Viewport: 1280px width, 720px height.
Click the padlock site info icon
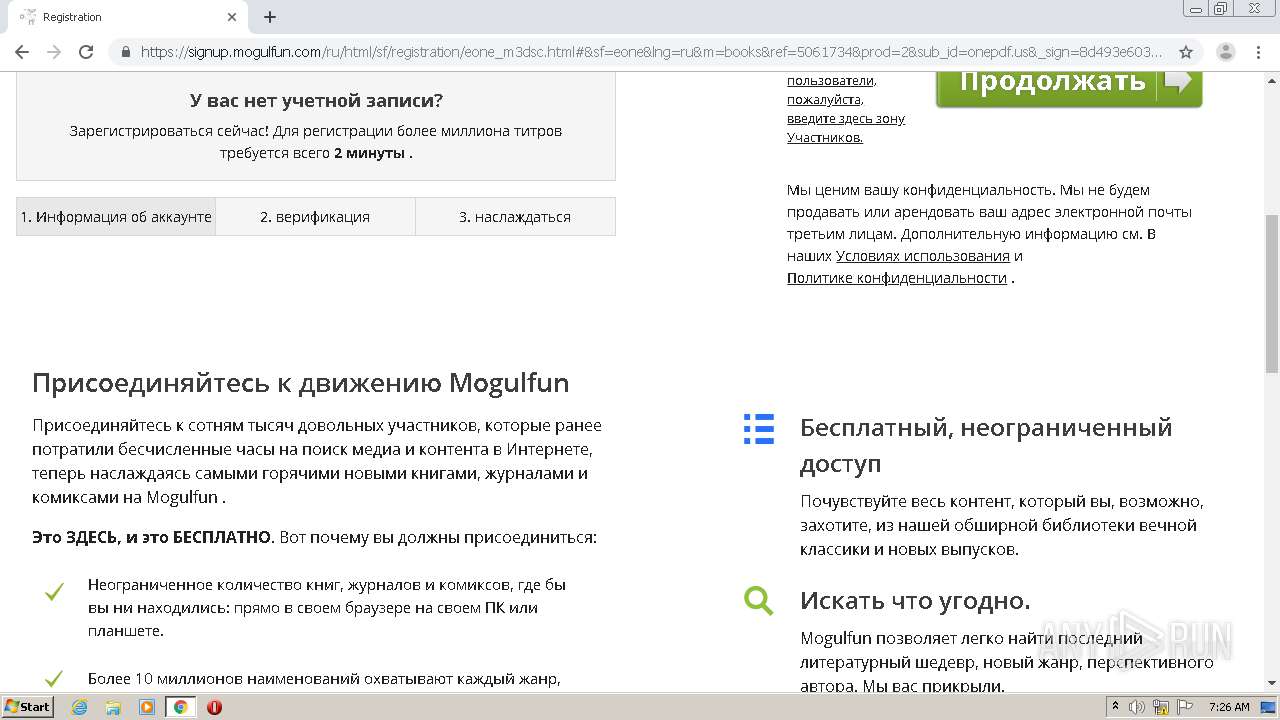tap(125, 52)
